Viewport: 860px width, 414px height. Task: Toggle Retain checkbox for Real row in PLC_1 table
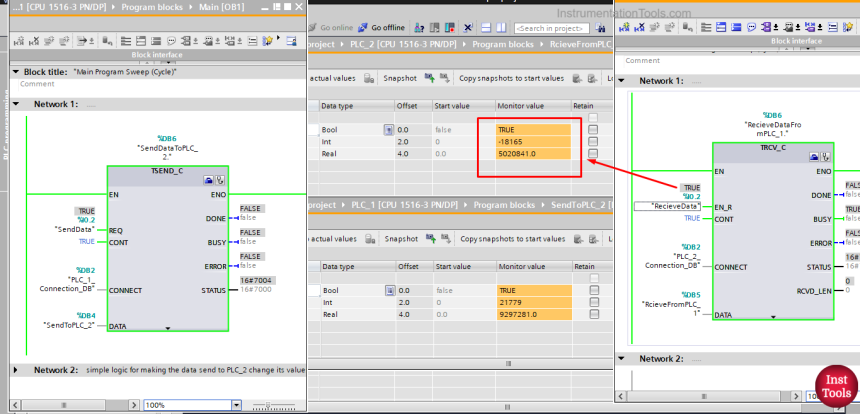[594, 314]
